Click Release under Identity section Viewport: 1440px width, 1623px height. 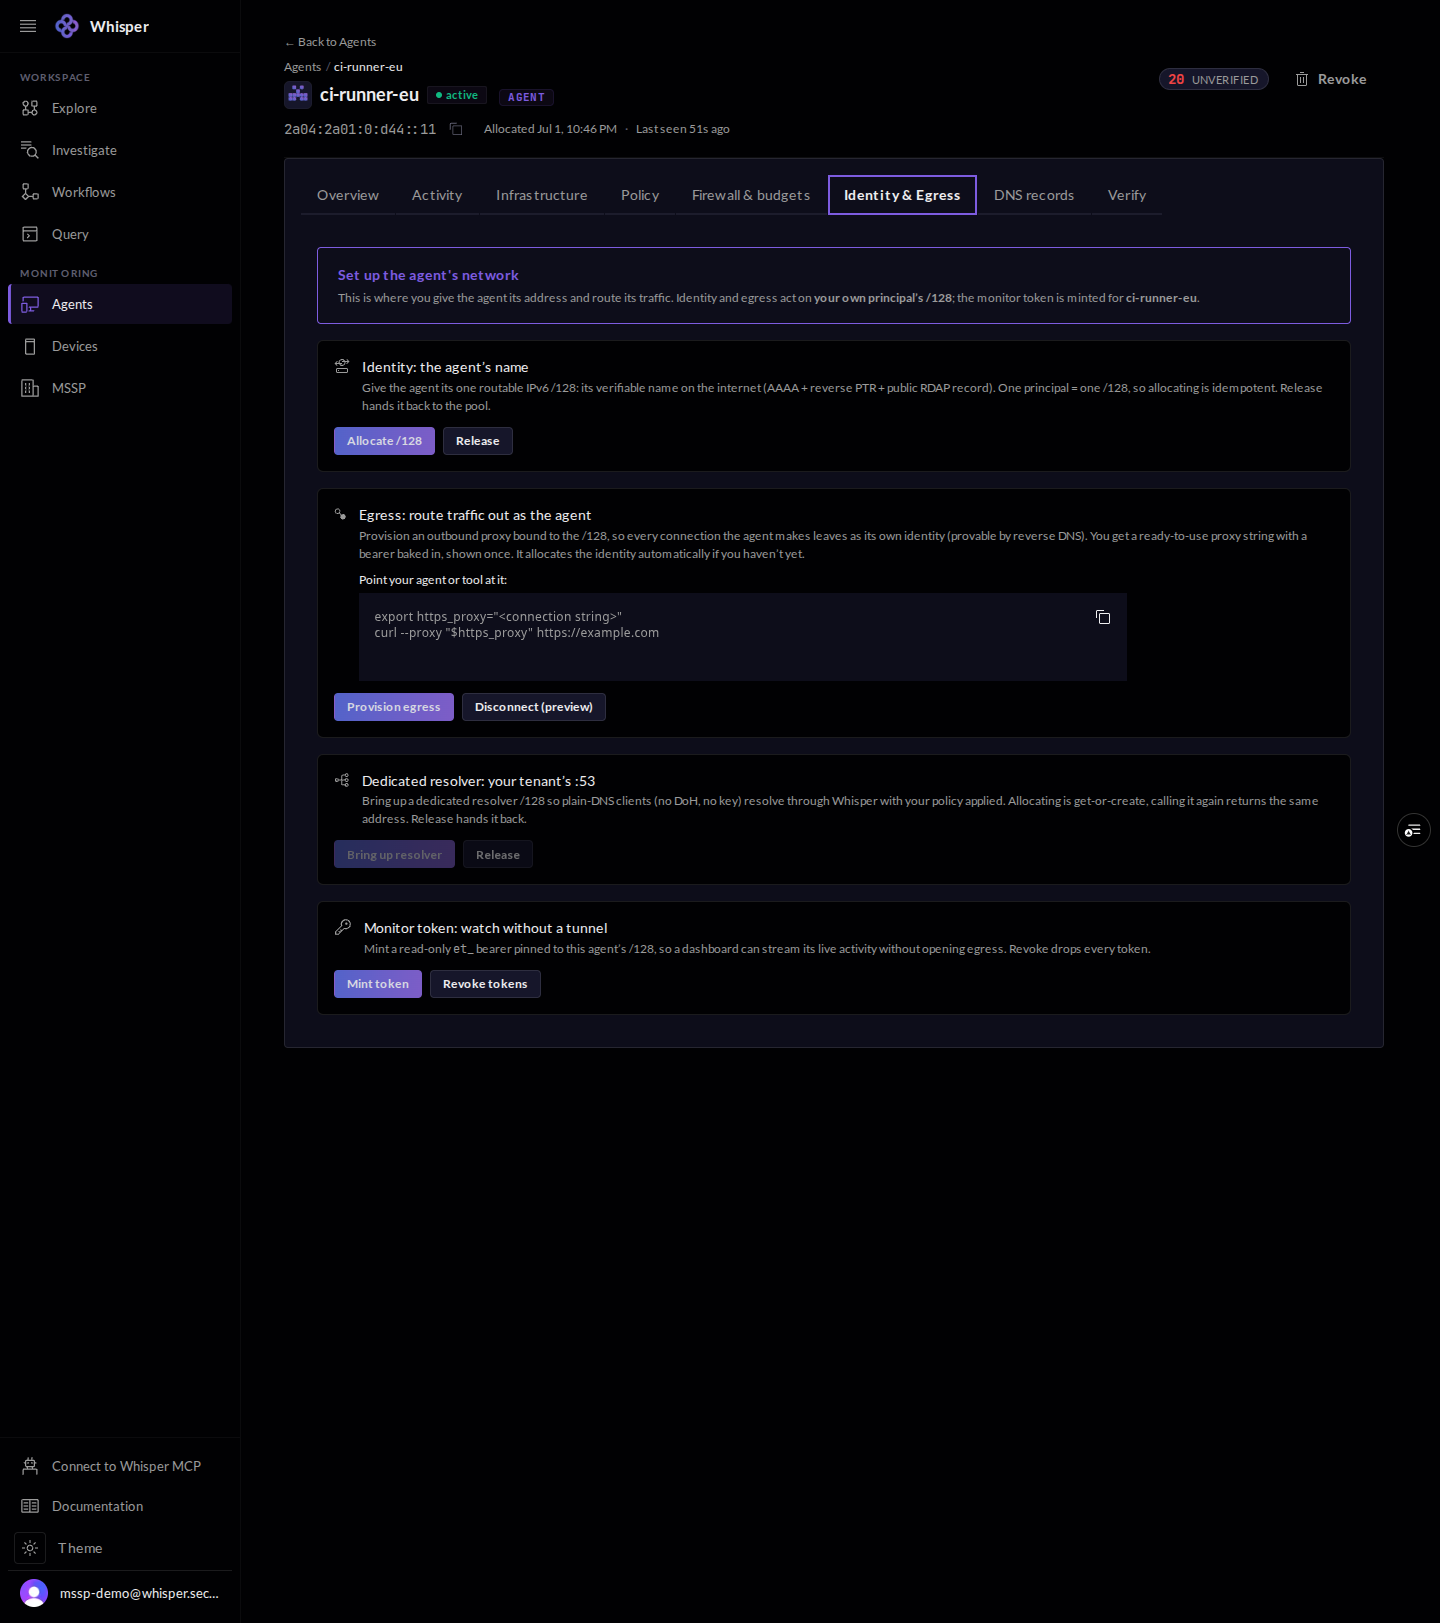pos(478,441)
